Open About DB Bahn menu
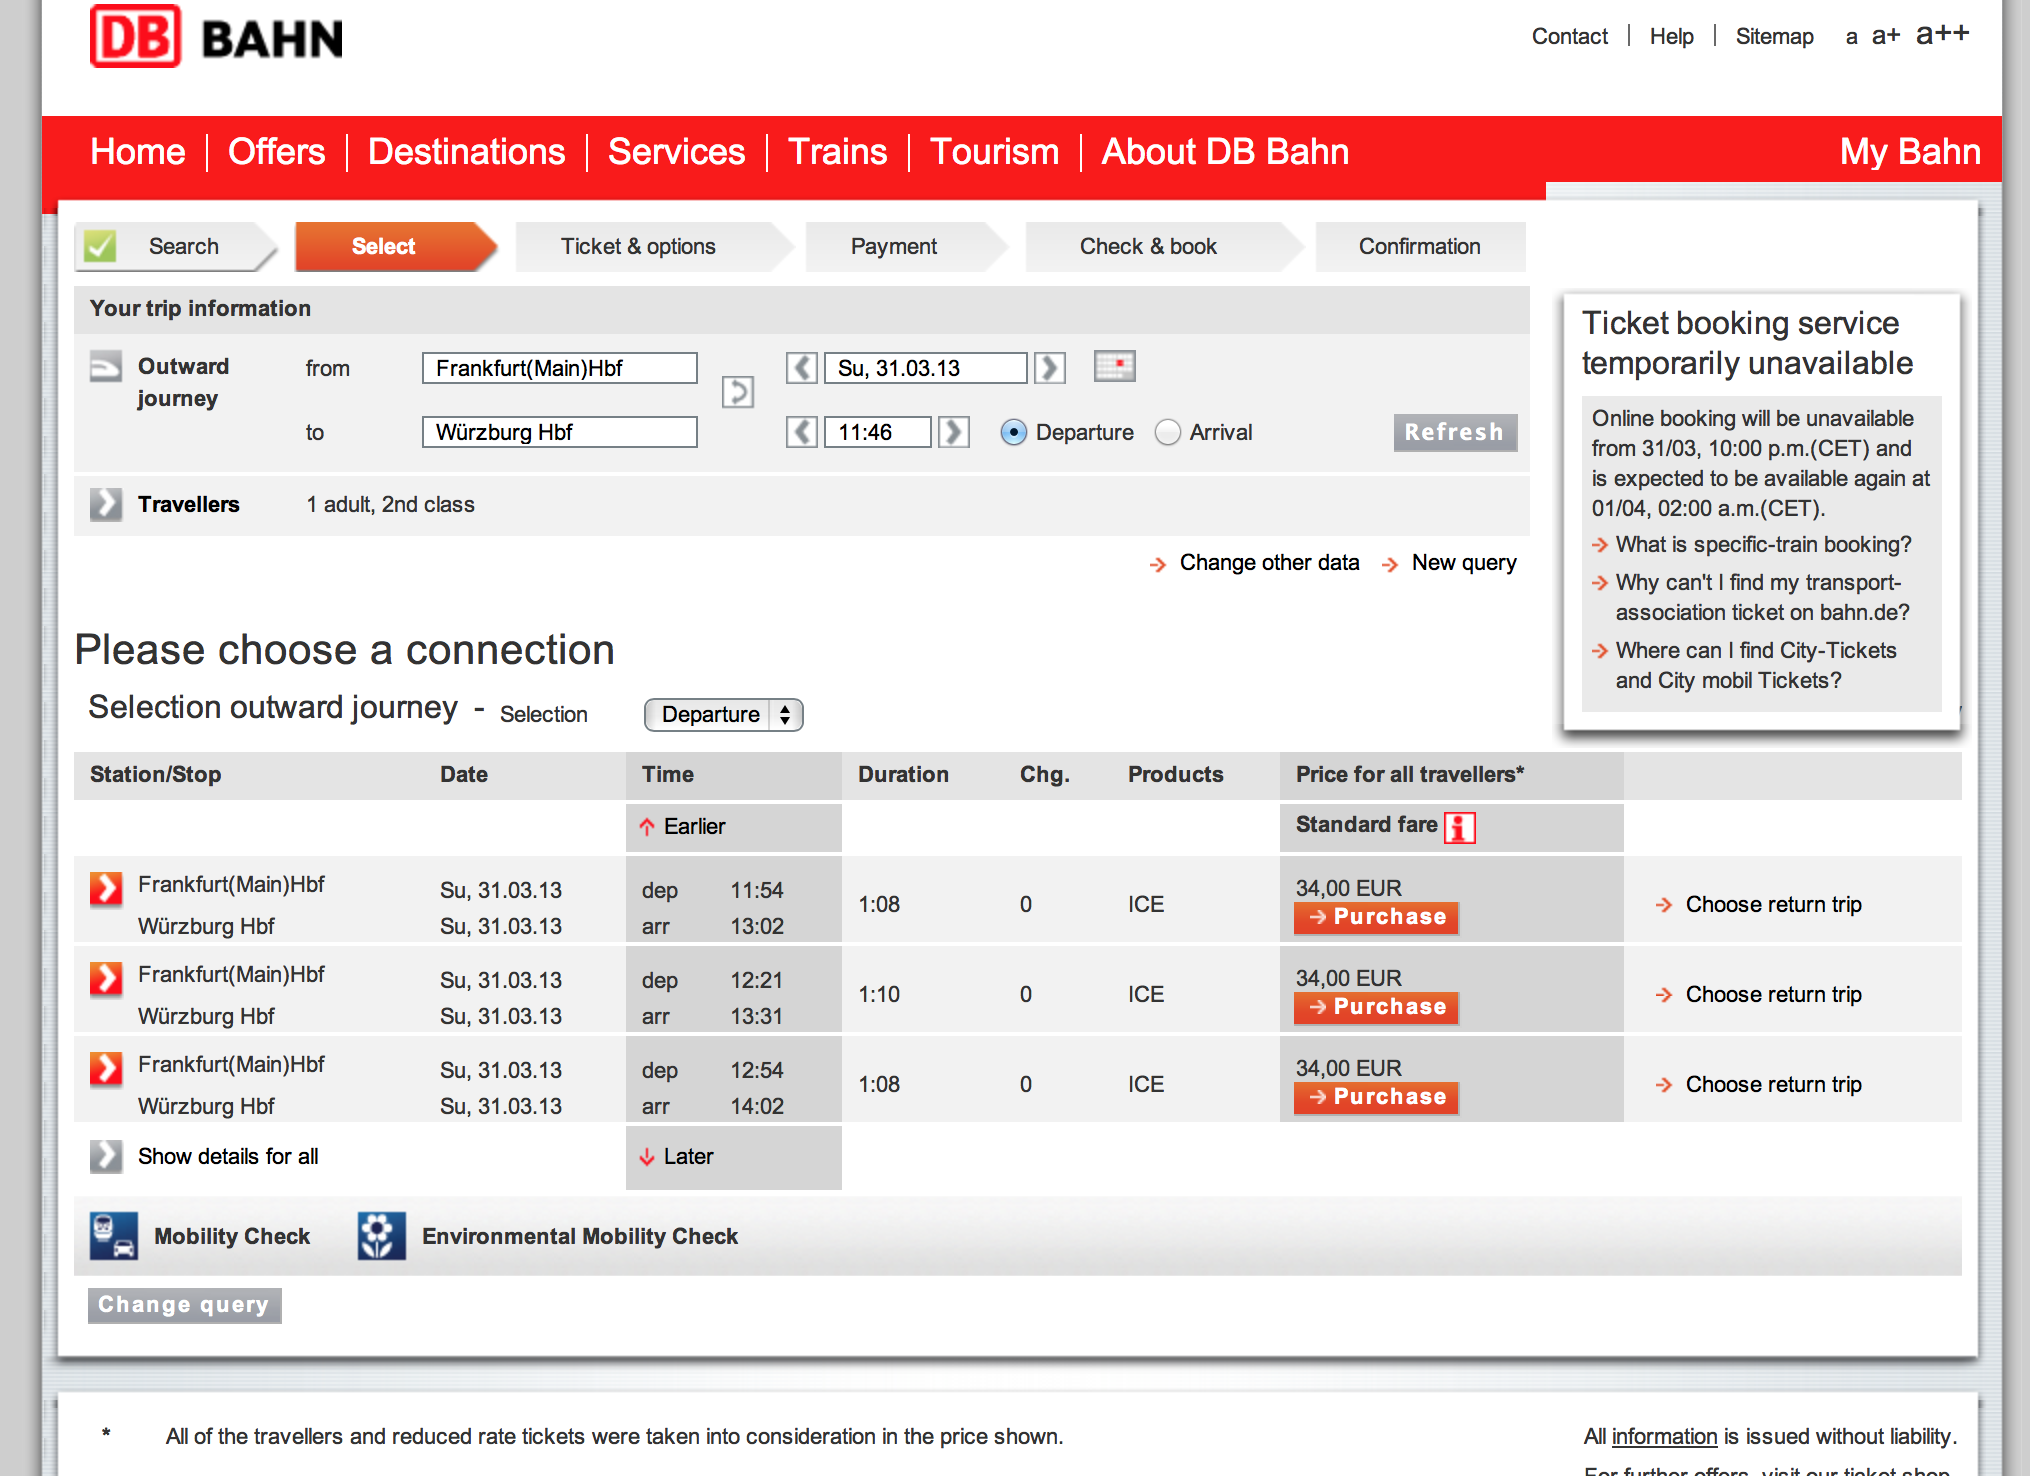Viewport: 2030px width, 1476px height. 1225,152
